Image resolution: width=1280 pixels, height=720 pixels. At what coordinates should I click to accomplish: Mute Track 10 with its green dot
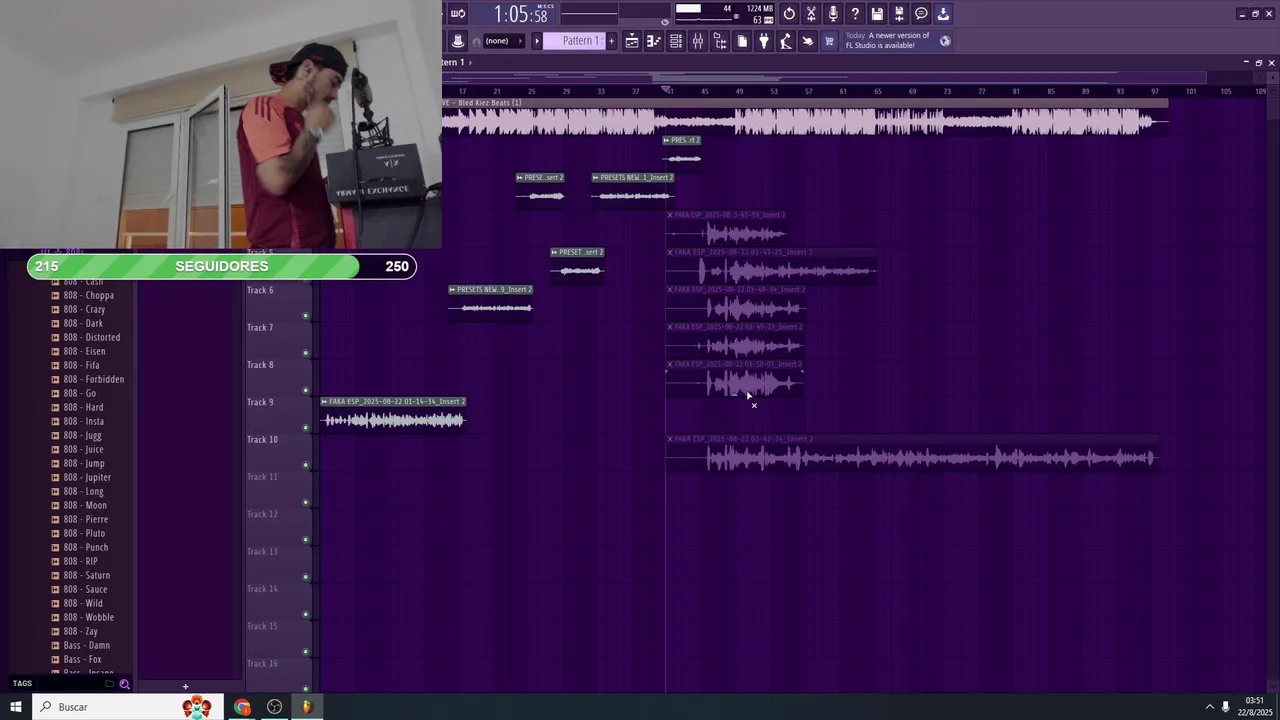[x=305, y=465]
